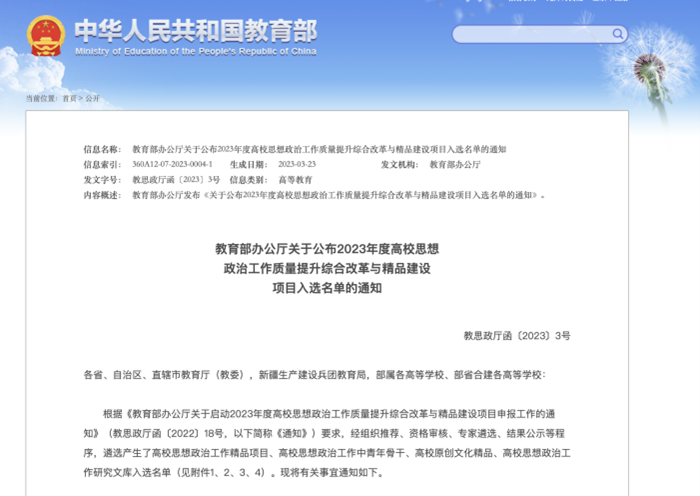Click headline line 教育部办公厅关于公布2023年度高校思想
Screen dimensions: 700x496
click(x=327, y=249)
